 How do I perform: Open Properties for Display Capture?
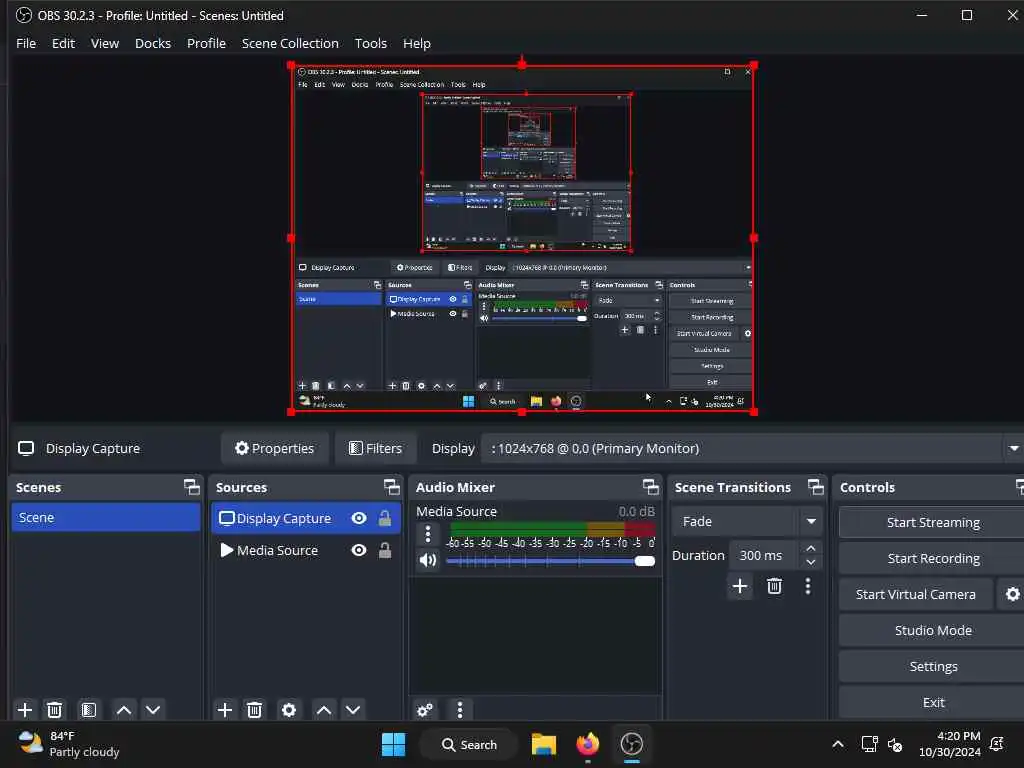coord(274,449)
